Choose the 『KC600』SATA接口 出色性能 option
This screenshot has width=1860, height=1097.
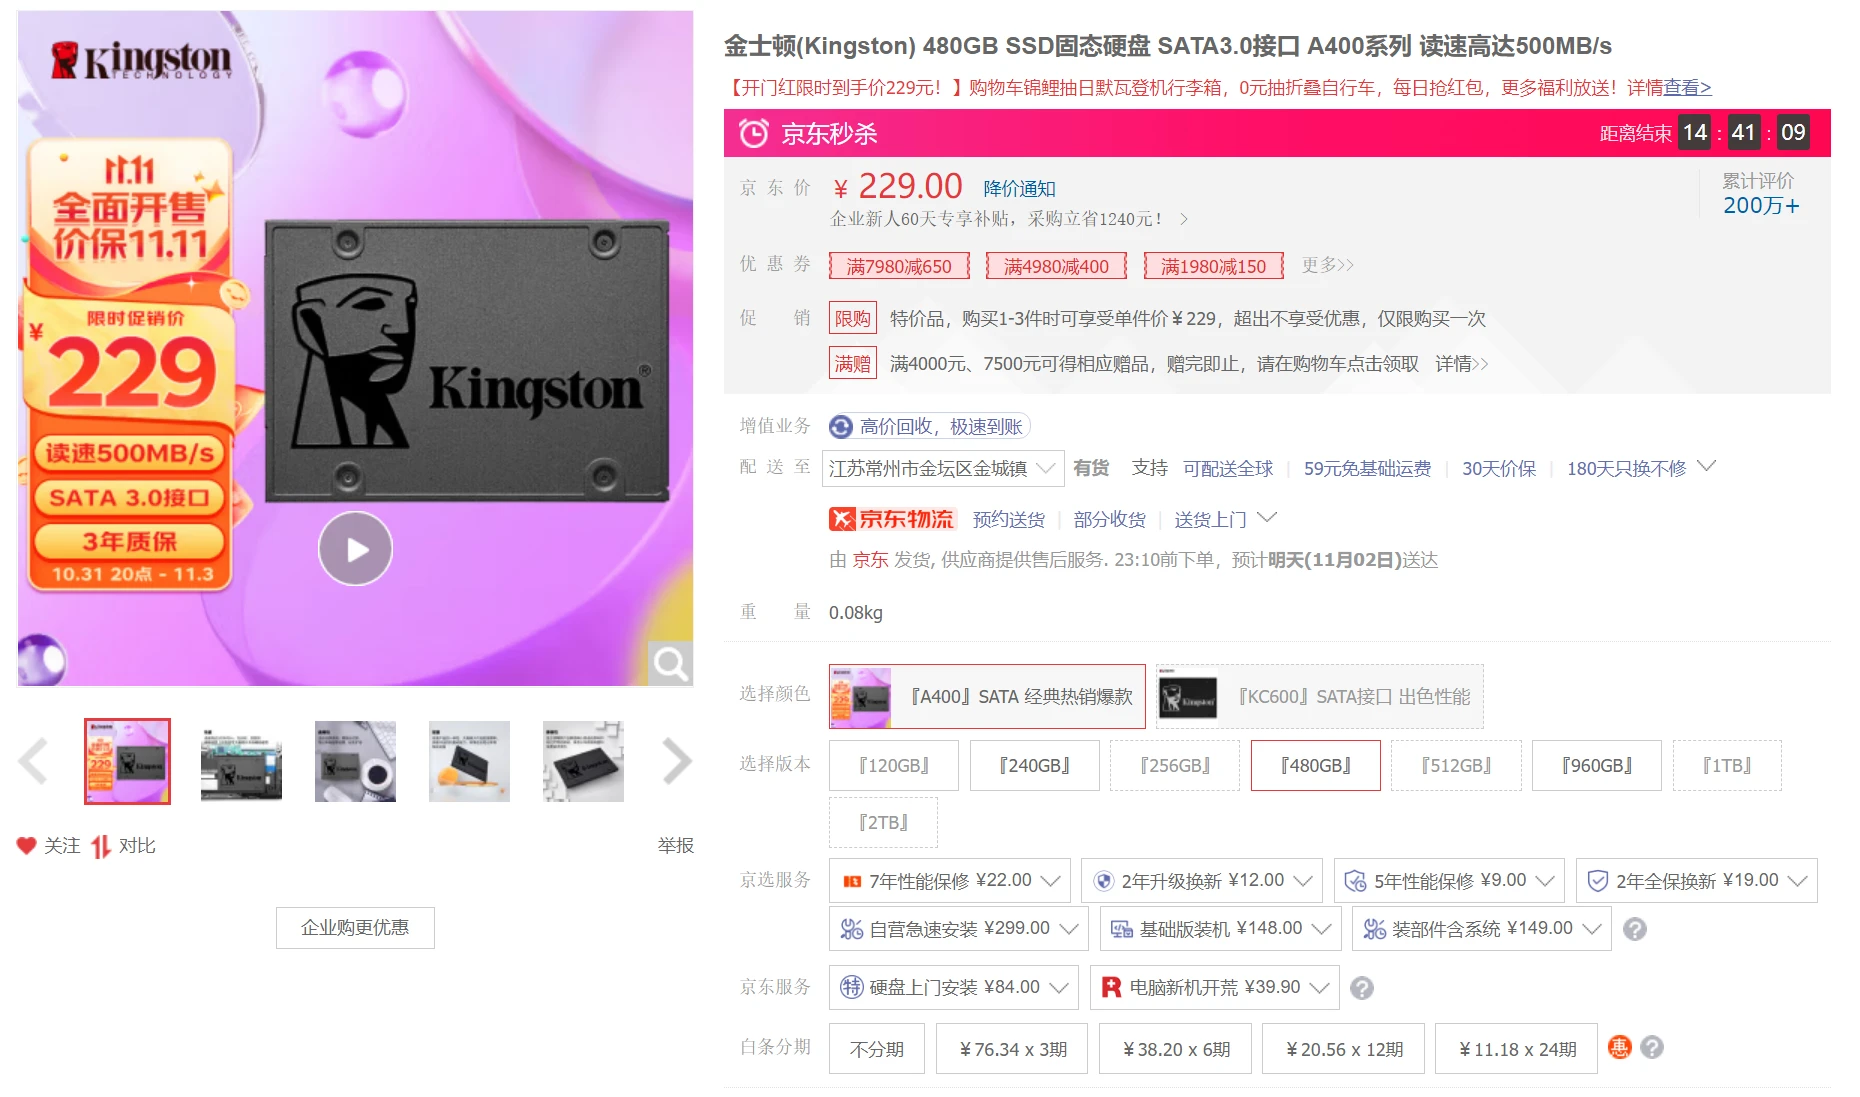coord(1320,696)
